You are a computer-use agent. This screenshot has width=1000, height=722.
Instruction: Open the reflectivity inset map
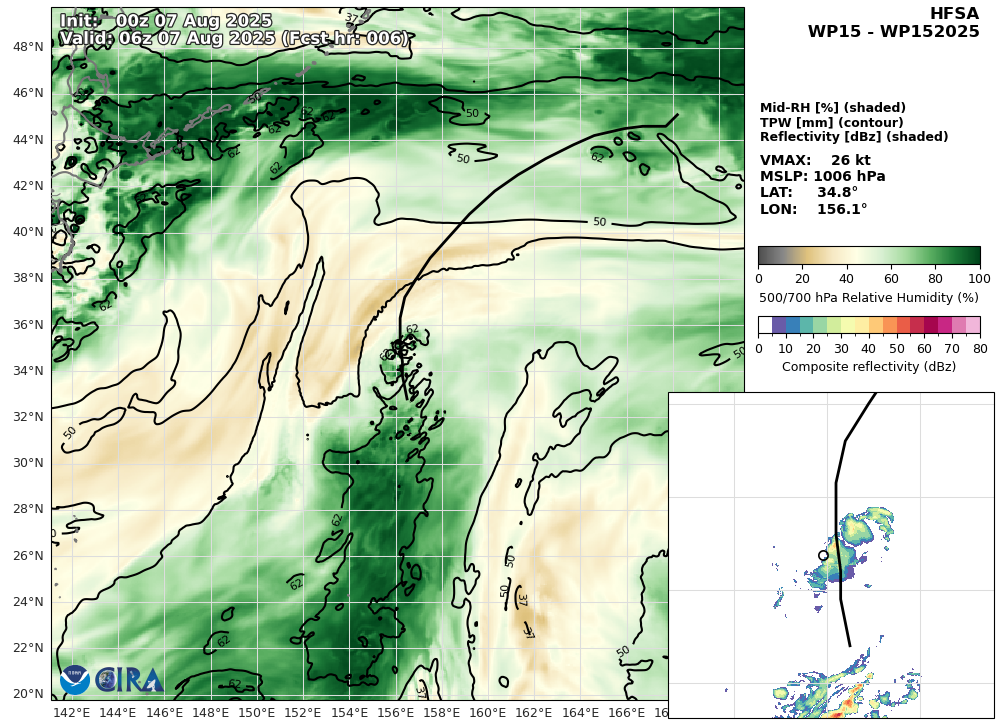pos(830,554)
